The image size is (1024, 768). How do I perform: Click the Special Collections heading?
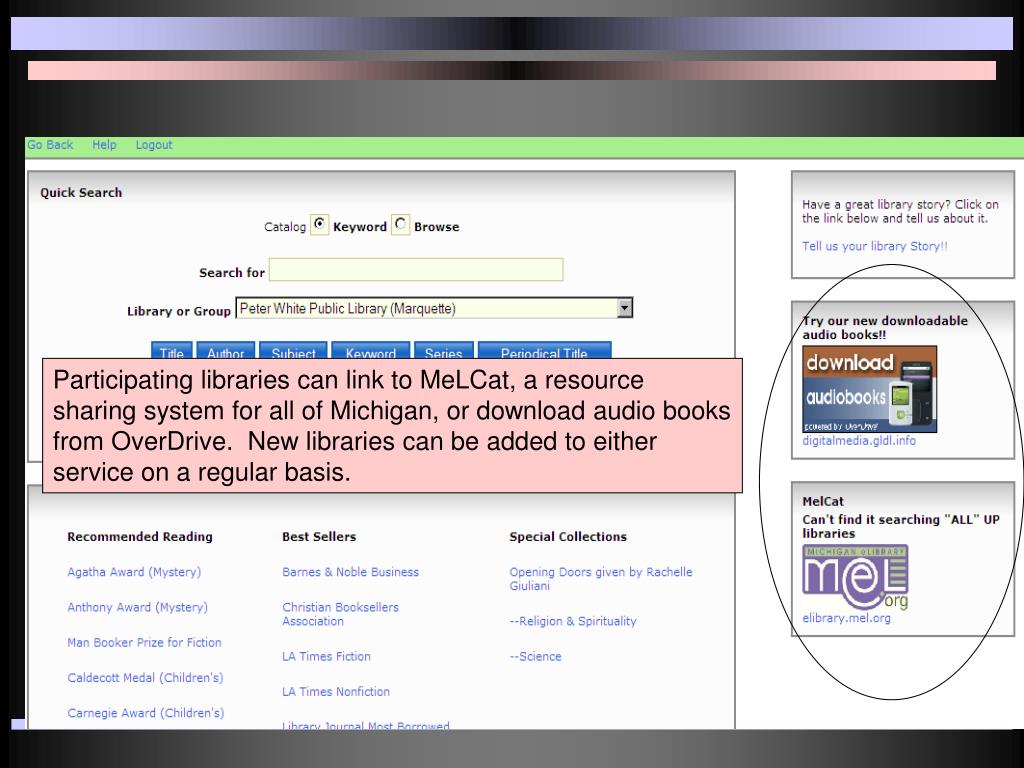tap(568, 537)
